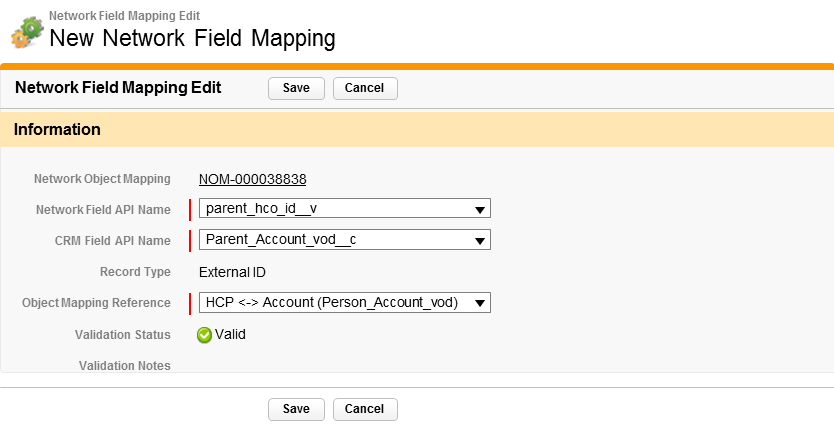
Task: Click the green Valid checkmark icon
Action: [x=204, y=335]
